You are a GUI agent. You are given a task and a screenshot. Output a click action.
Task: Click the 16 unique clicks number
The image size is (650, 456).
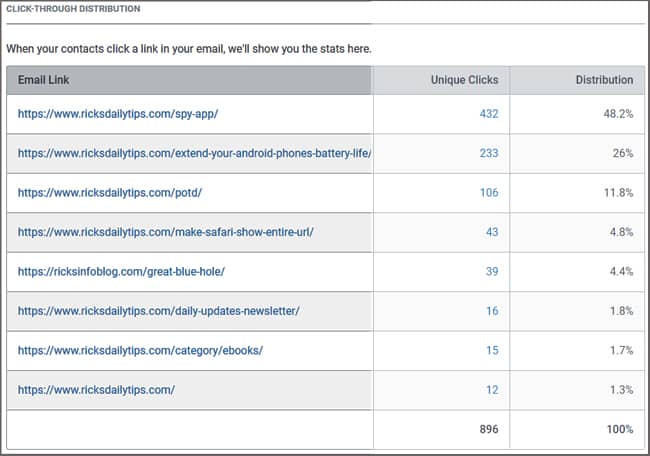pyautogui.click(x=492, y=311)
